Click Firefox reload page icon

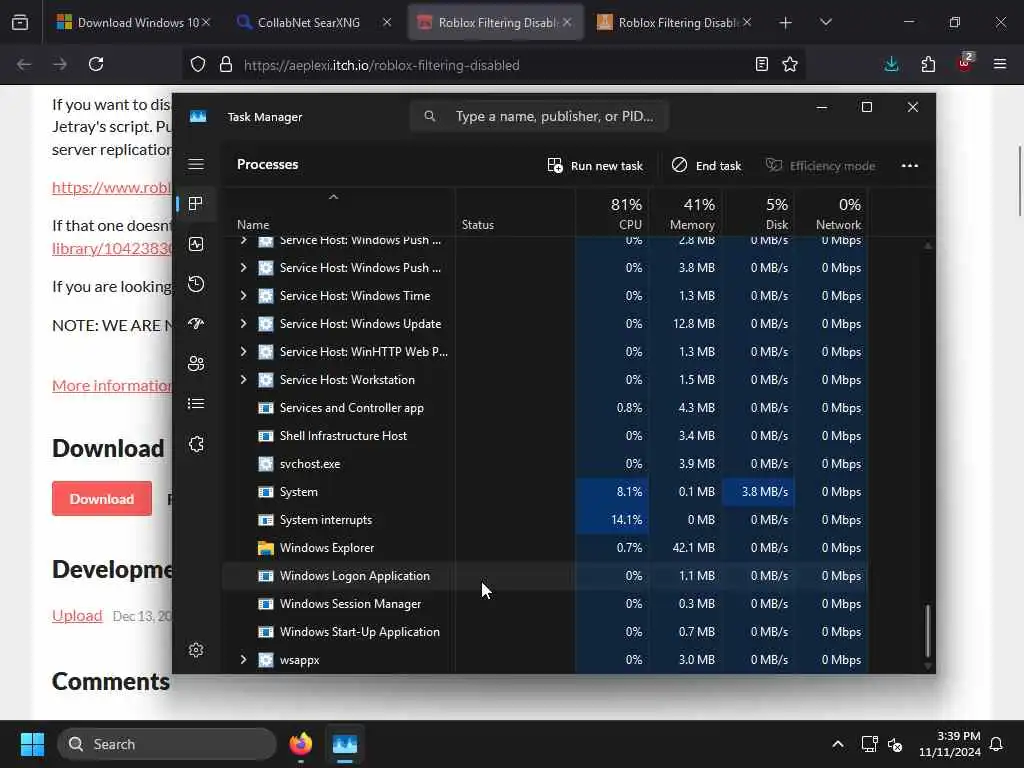tap(96, 64)
